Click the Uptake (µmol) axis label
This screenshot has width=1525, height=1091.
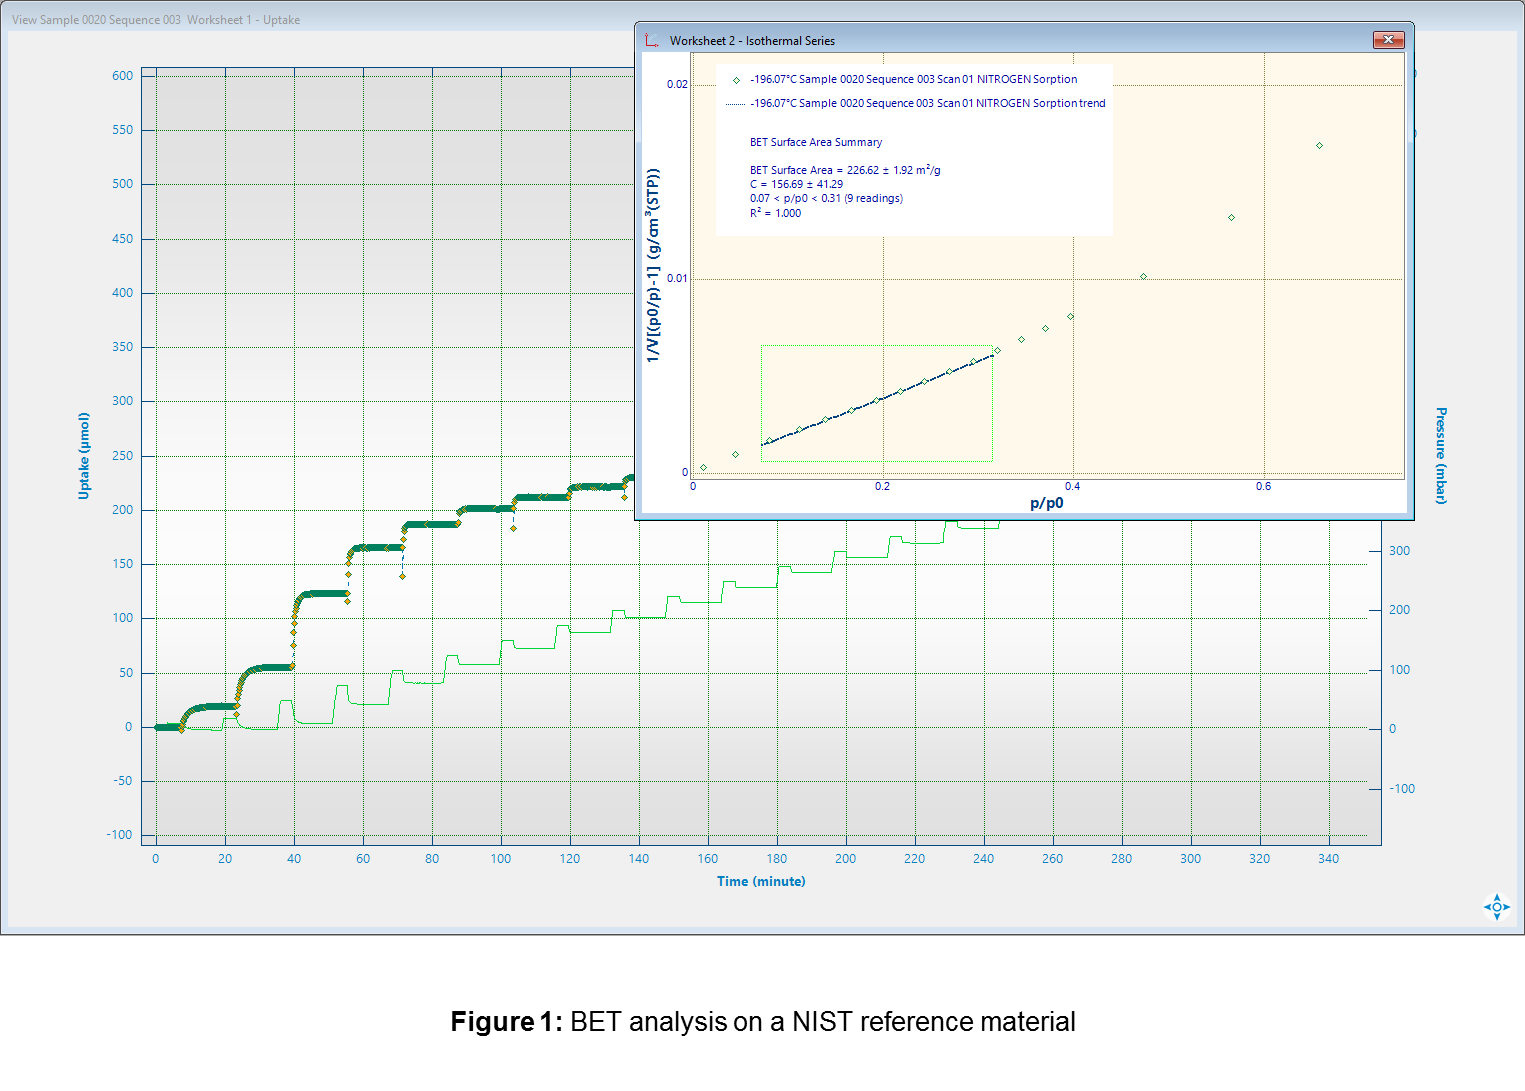(84, 456)
